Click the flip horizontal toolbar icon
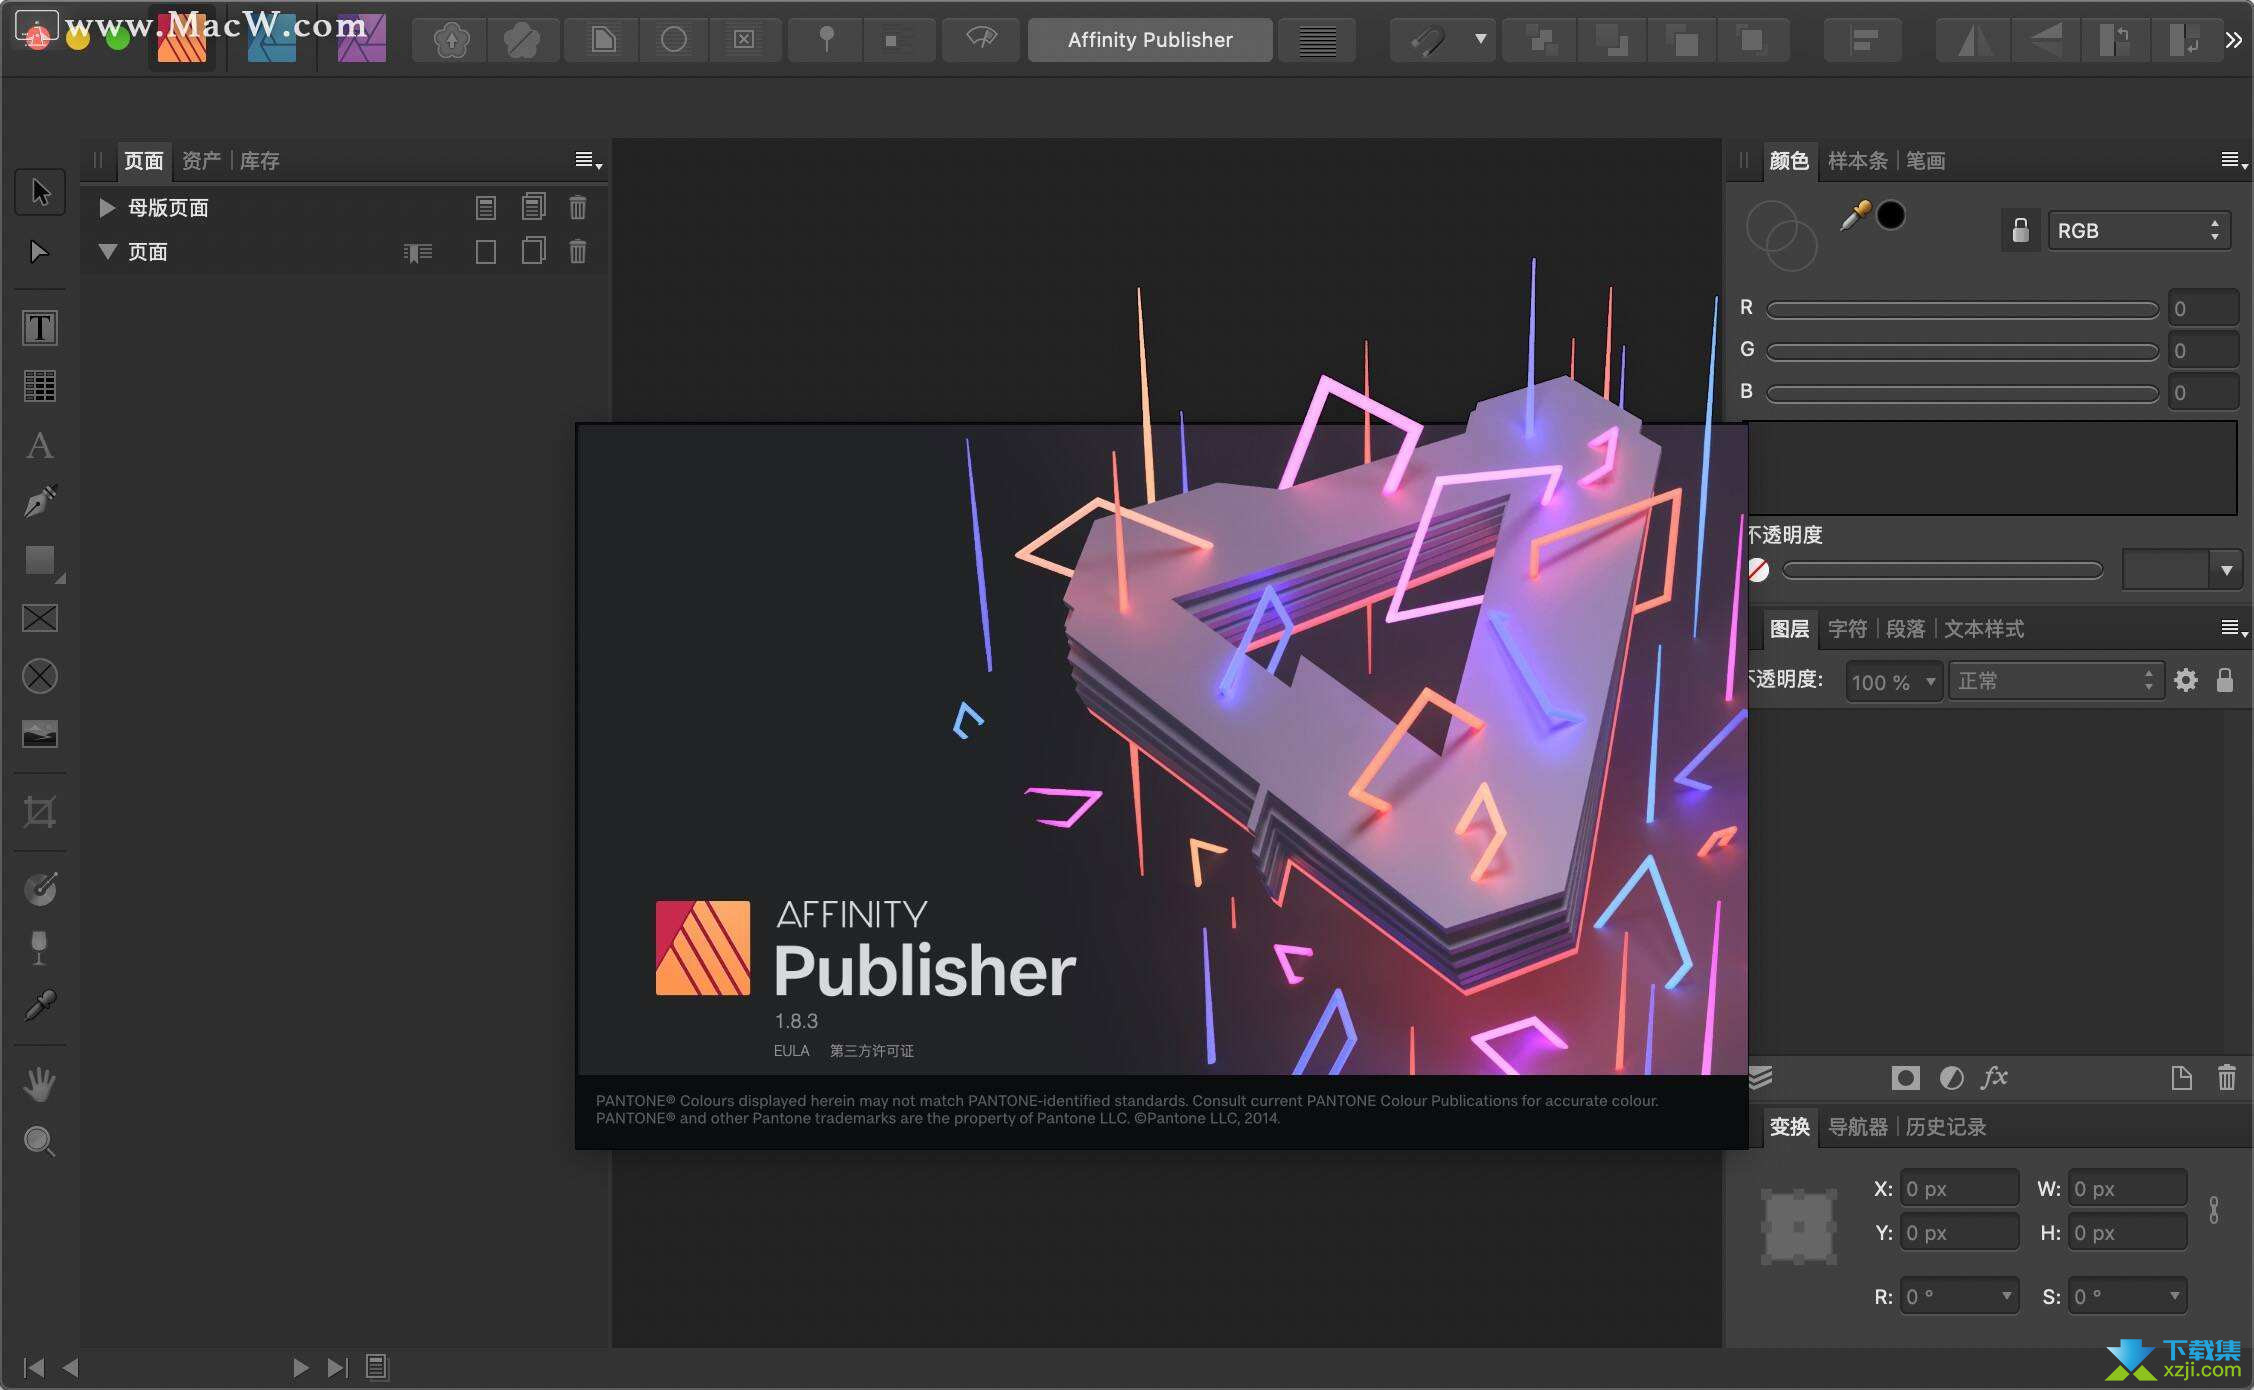Viewport: 2254px width, 1390px height. pos(1973,40)
